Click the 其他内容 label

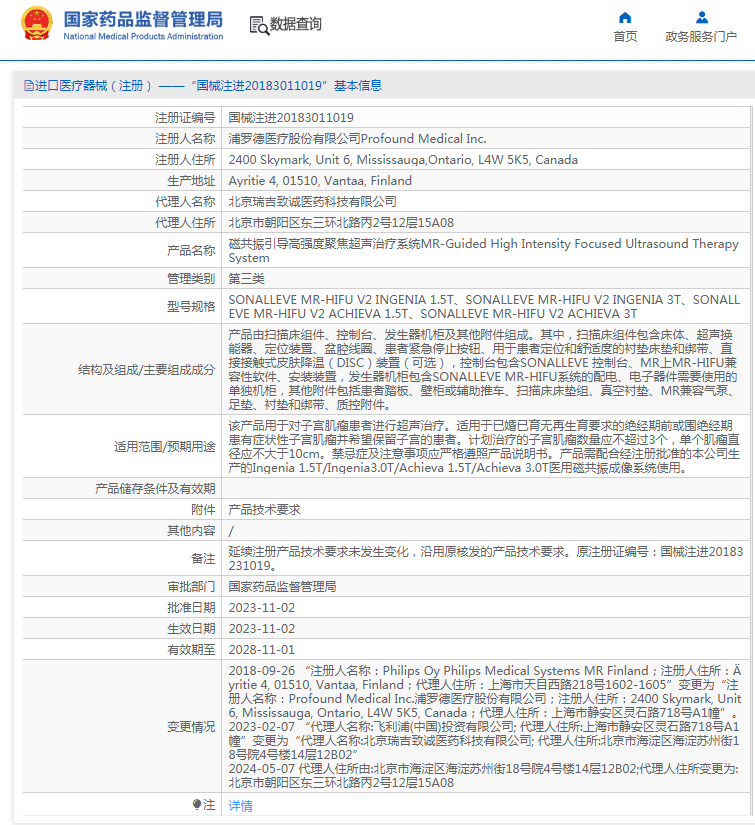(191, 530)
